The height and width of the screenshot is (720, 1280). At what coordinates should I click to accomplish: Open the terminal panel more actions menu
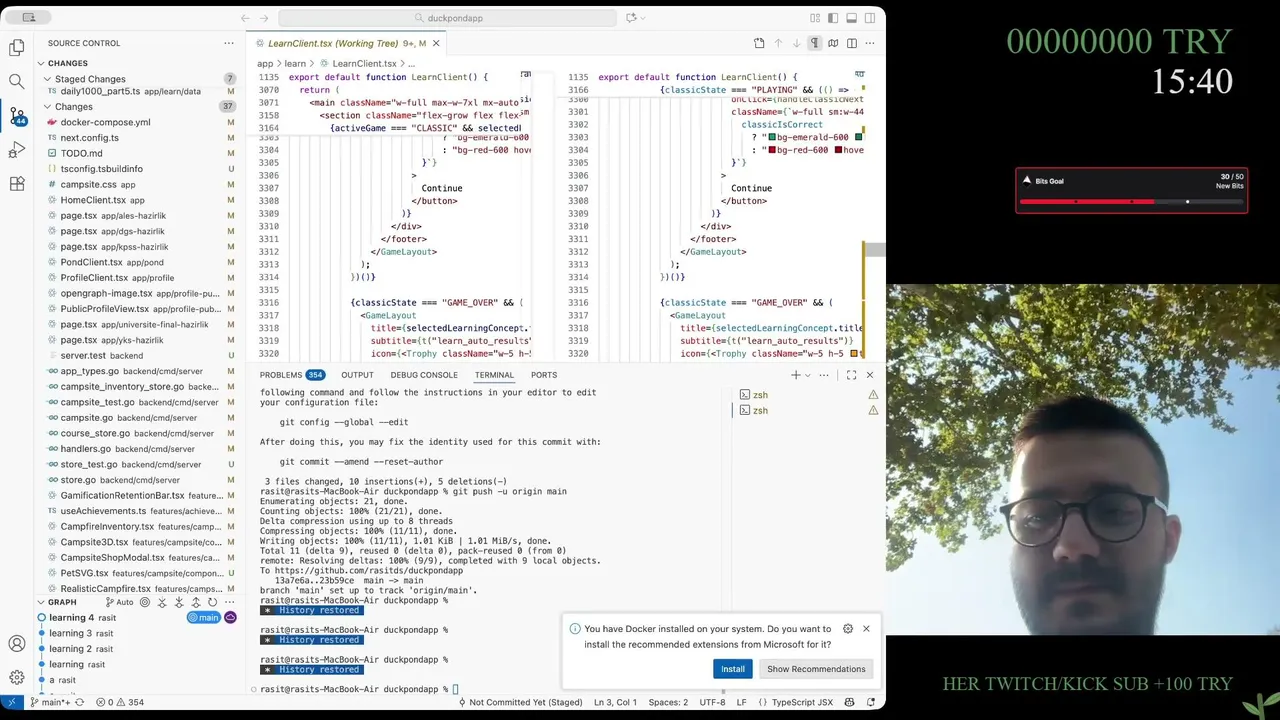point(824,375)
